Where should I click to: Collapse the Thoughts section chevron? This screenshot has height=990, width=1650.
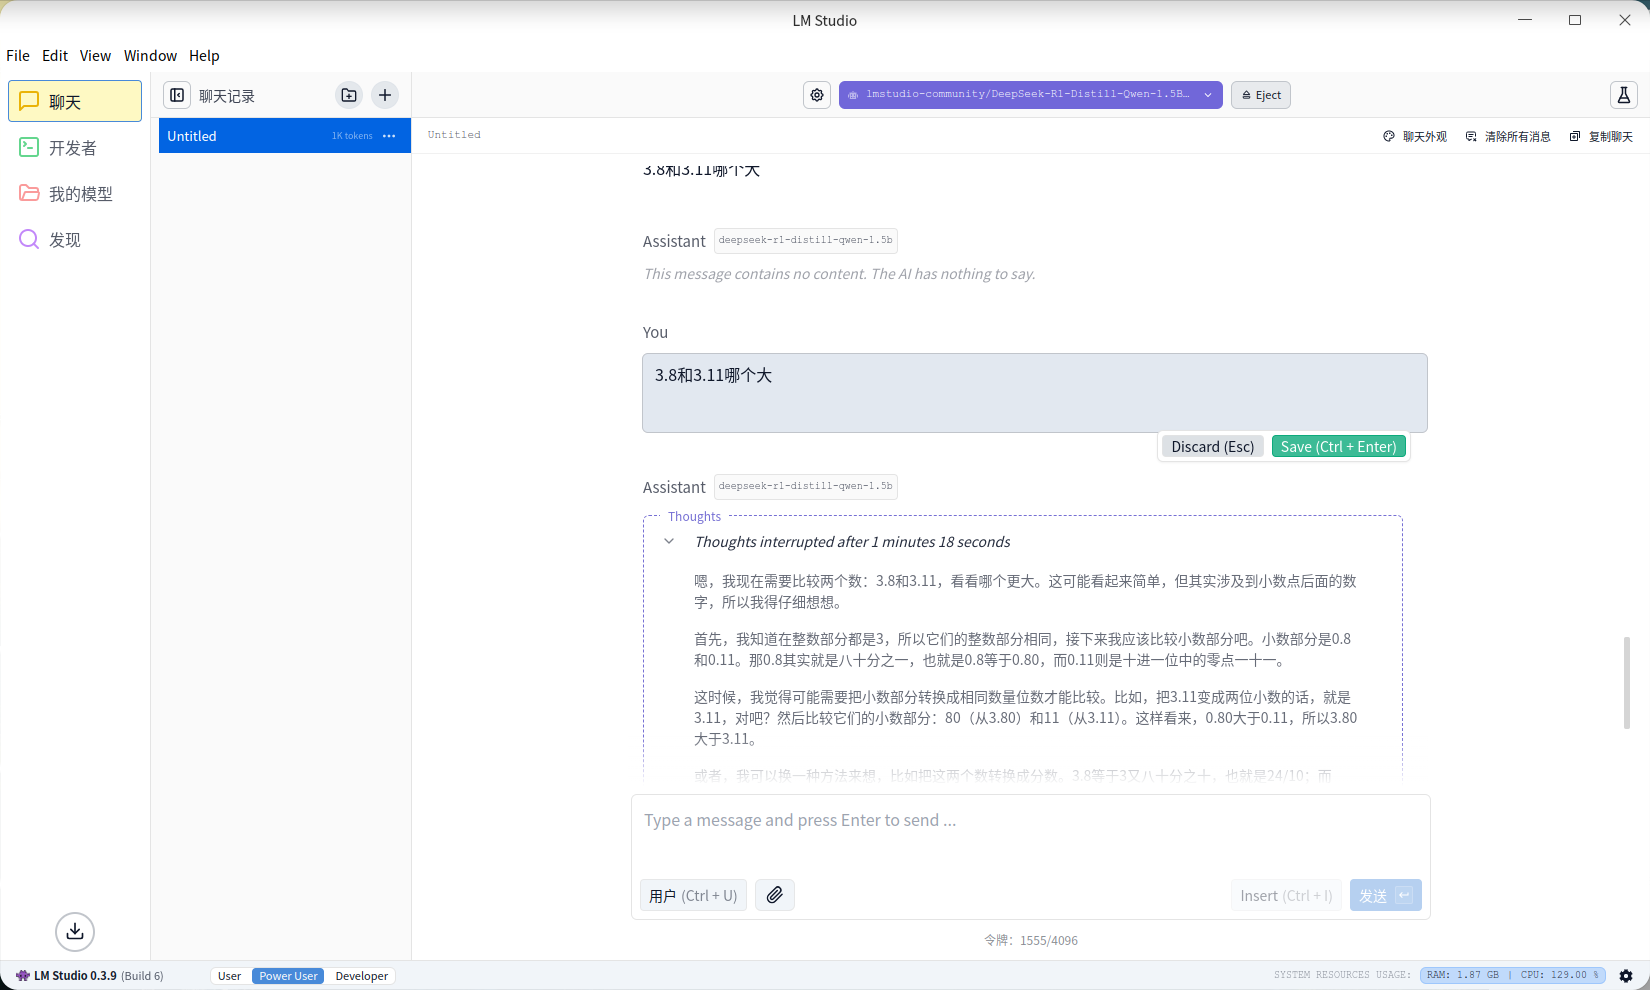669,541
